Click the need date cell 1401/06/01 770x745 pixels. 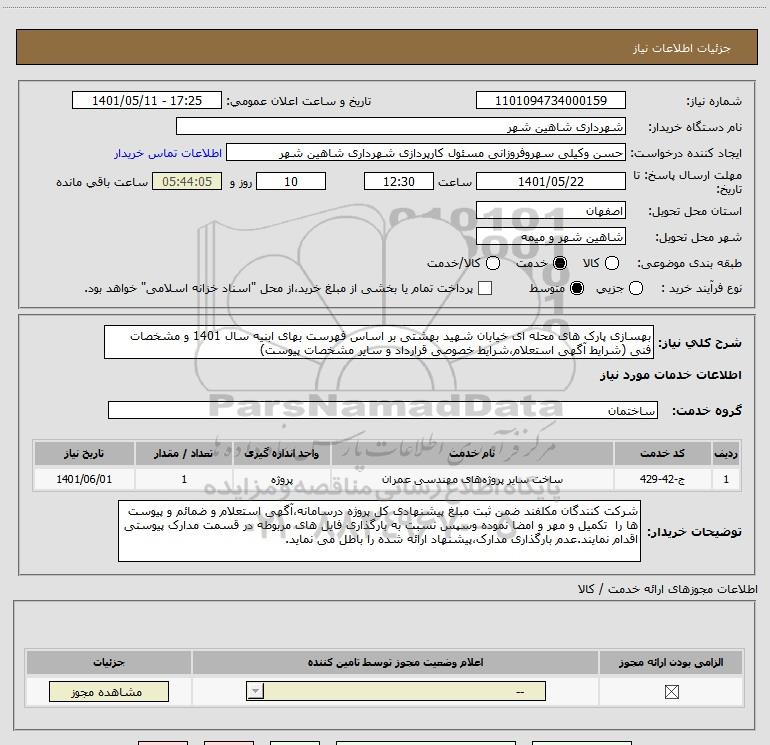(84, 479)
